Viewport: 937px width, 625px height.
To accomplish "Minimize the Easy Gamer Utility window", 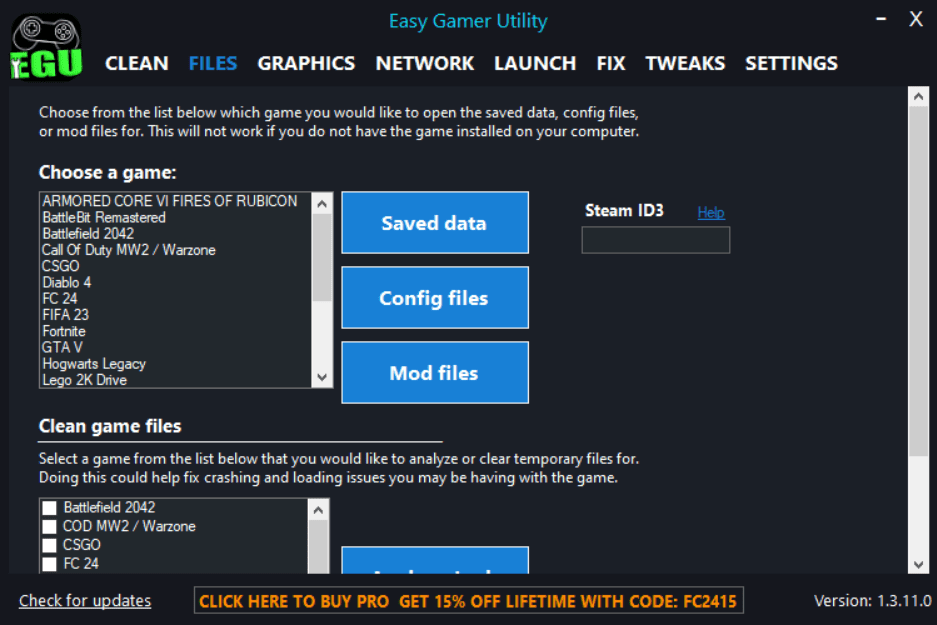I will click(x=881, y=19).
